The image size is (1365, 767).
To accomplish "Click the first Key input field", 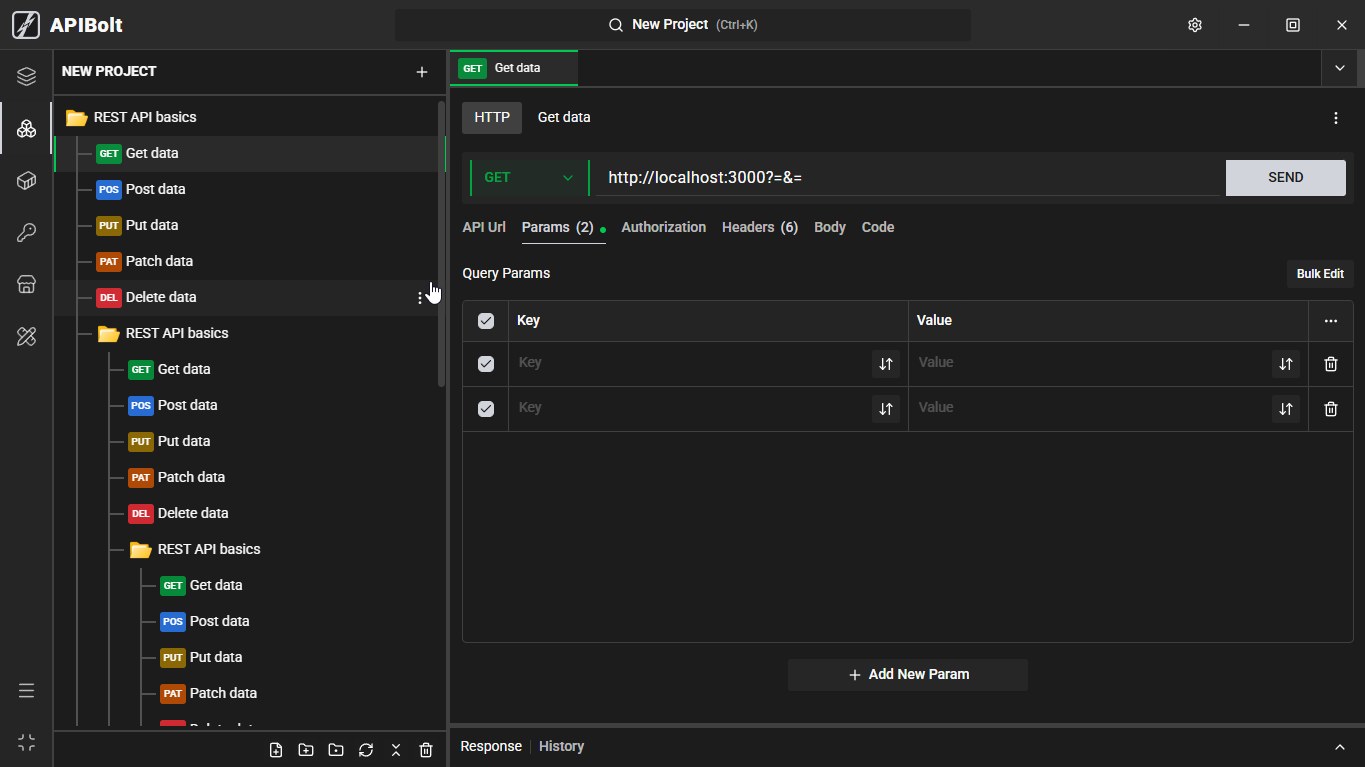I will coord(692,363).
